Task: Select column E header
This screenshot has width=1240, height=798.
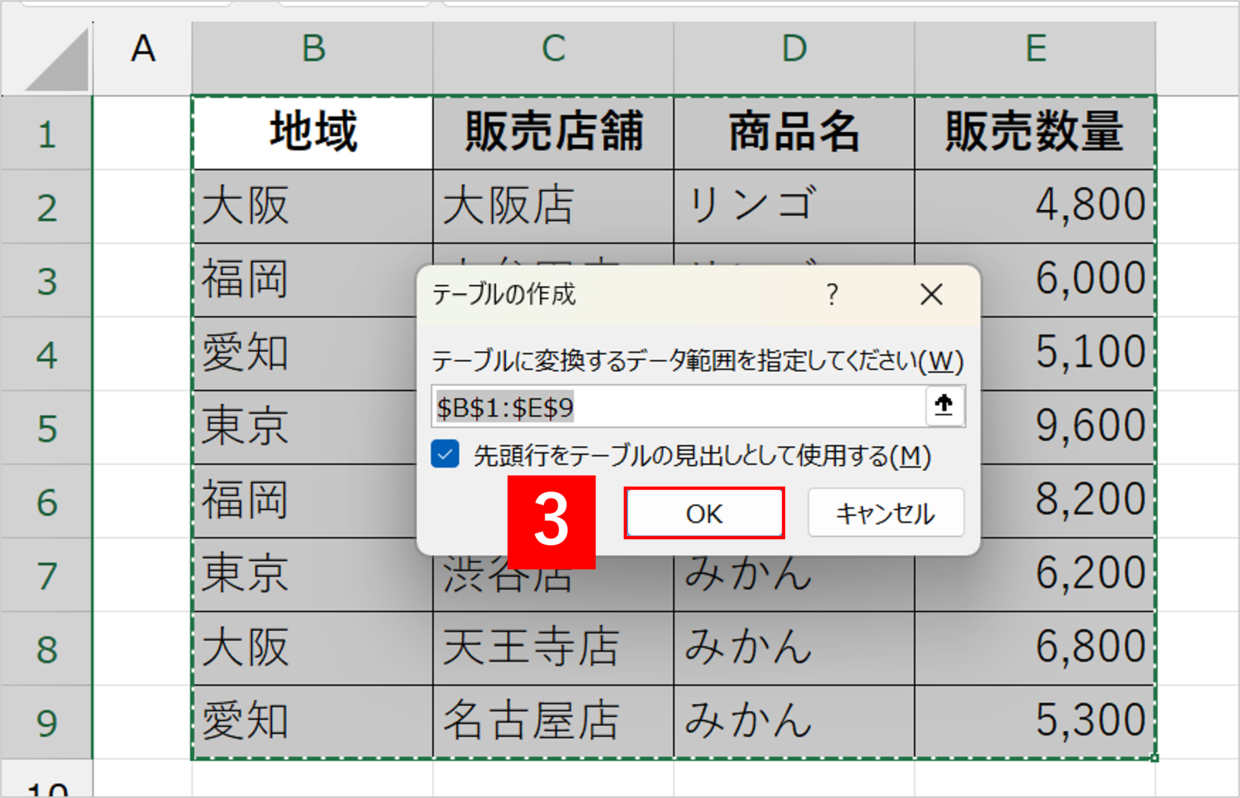Action: 1035,48
